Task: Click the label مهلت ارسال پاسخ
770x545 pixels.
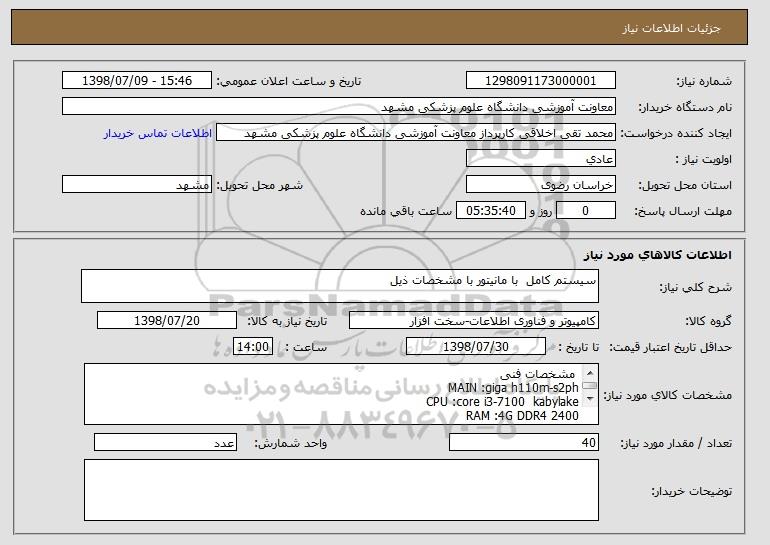Action: tap(683, 211)
